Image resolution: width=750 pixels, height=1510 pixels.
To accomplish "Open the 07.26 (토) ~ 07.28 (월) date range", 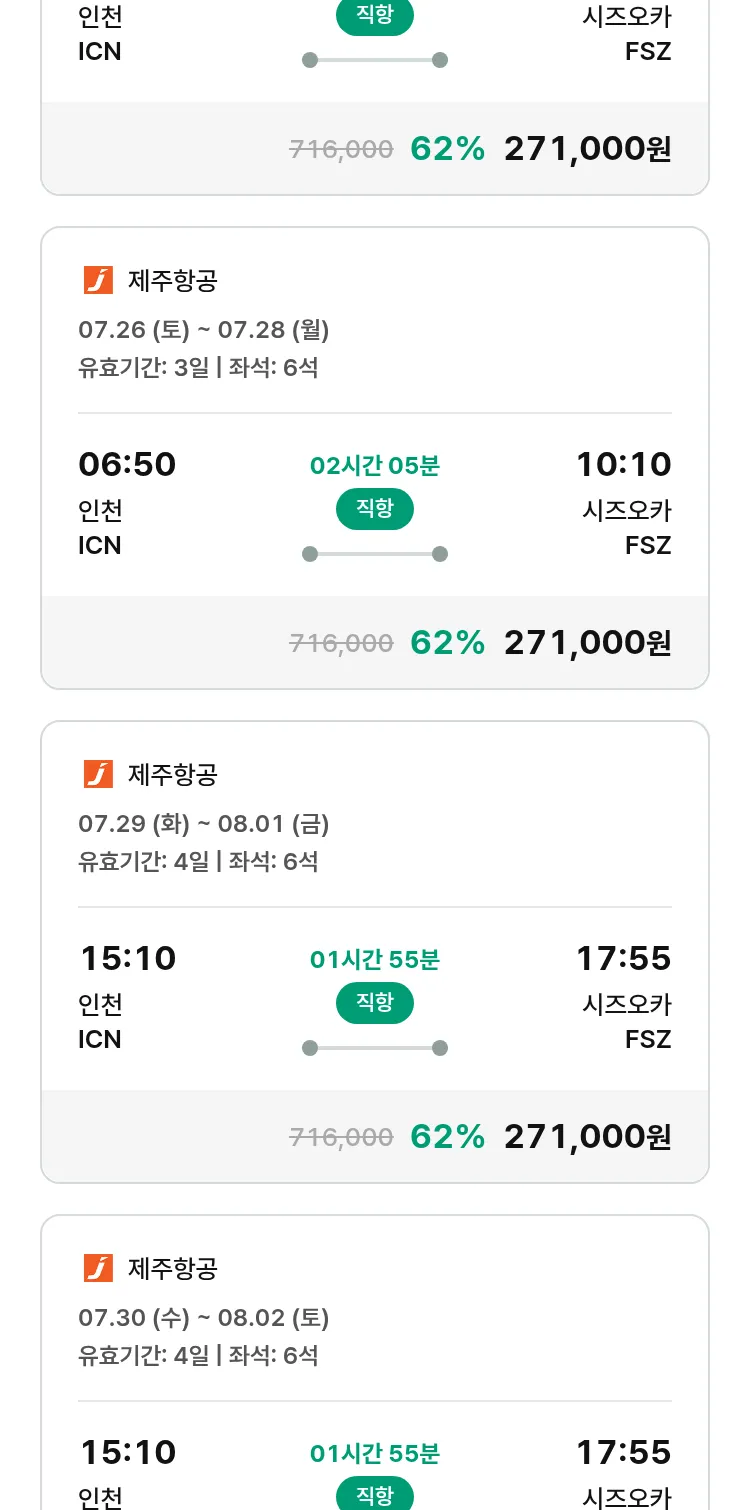I will pos(204,329).
